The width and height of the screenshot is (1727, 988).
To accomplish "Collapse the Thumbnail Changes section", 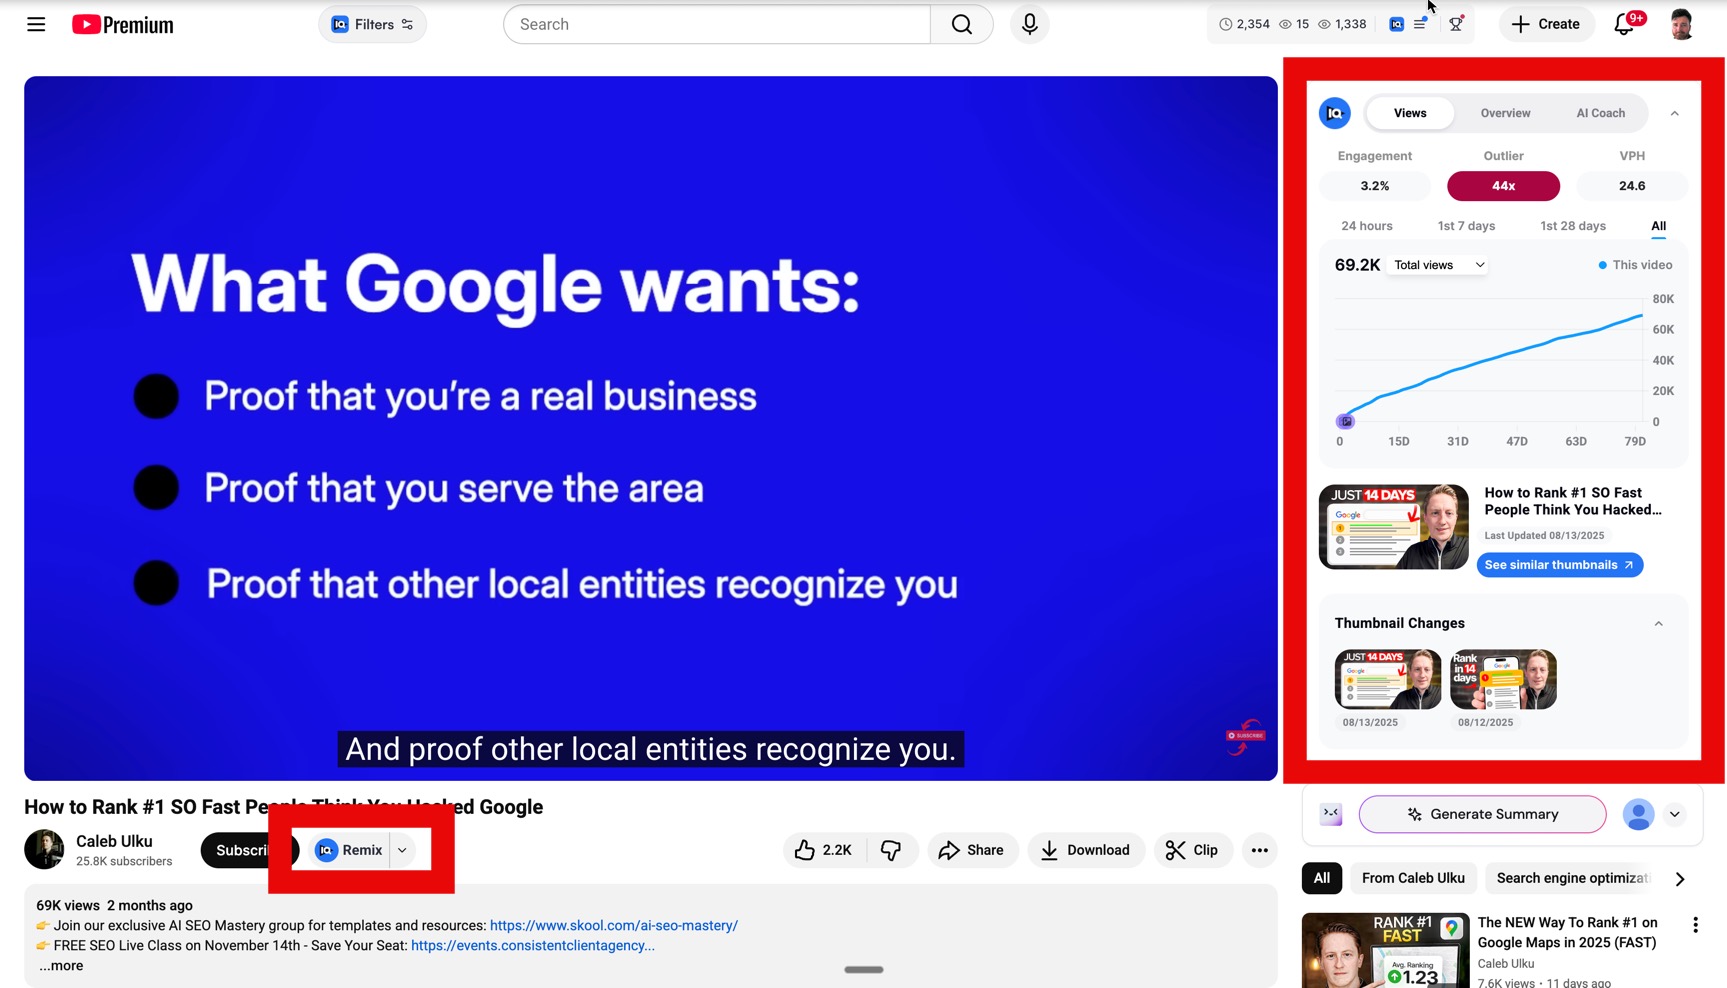I will pos(1659,622).
